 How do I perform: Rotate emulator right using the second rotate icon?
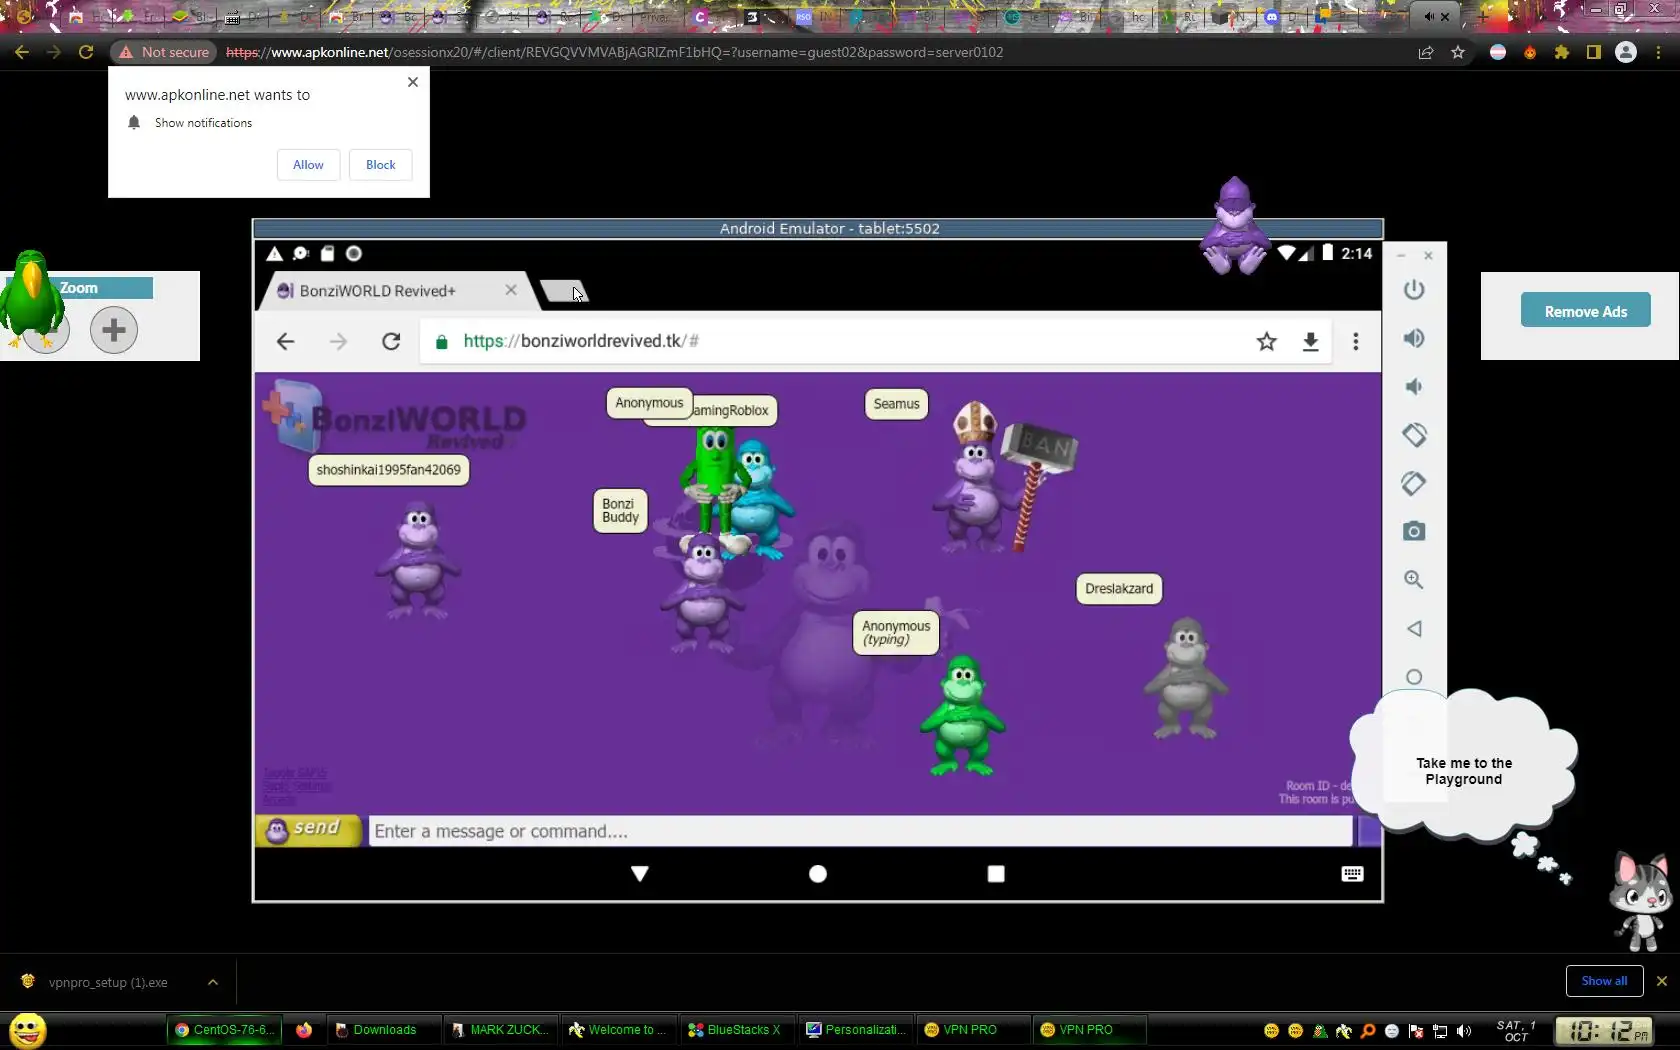1413,483
